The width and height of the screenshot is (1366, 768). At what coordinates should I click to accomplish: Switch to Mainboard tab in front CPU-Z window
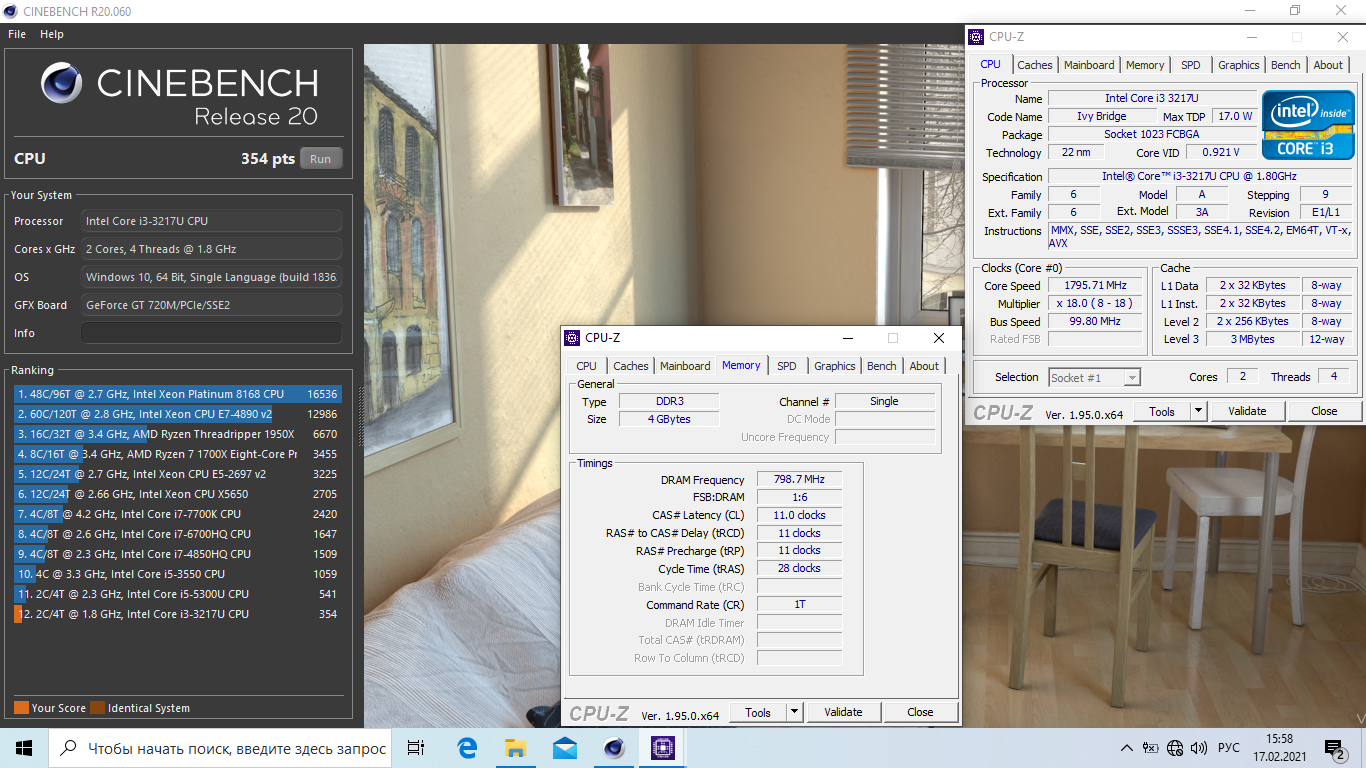coord(685,366)
